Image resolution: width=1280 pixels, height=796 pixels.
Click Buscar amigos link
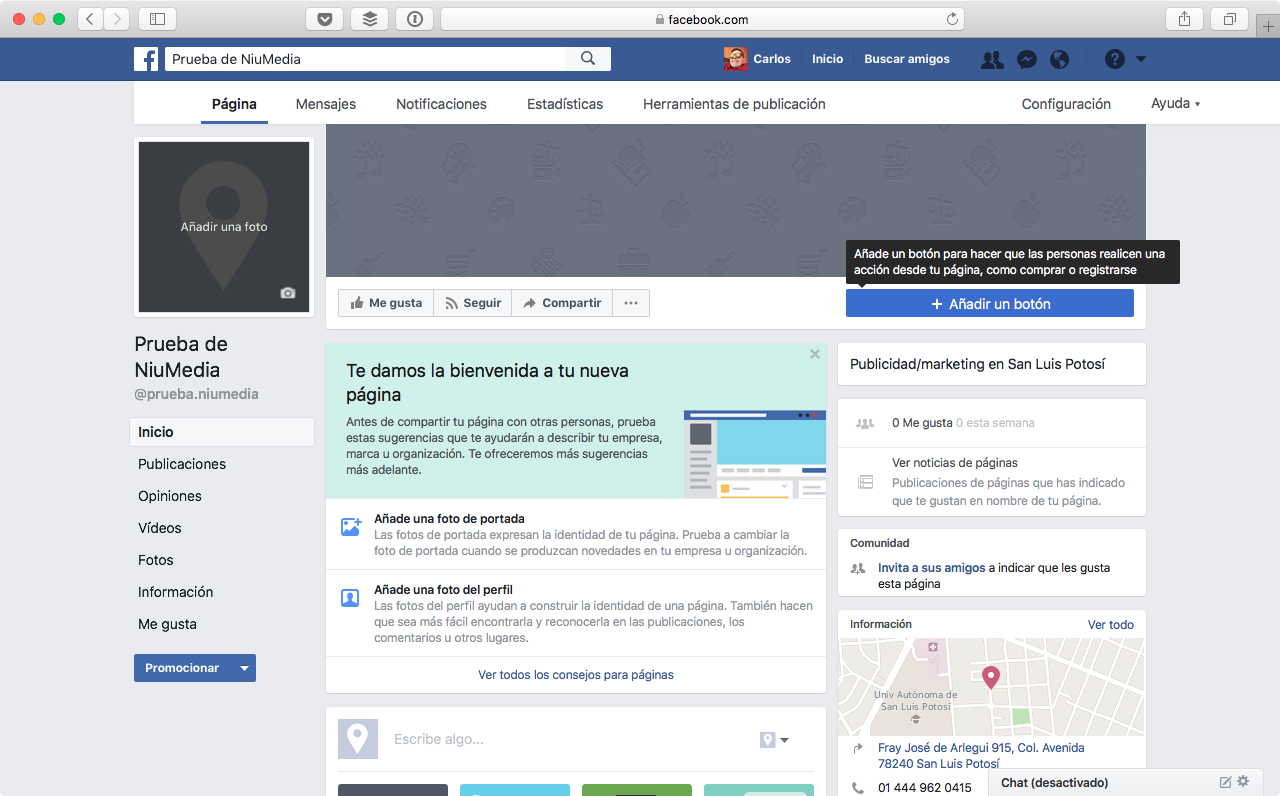tap(907, 59)
